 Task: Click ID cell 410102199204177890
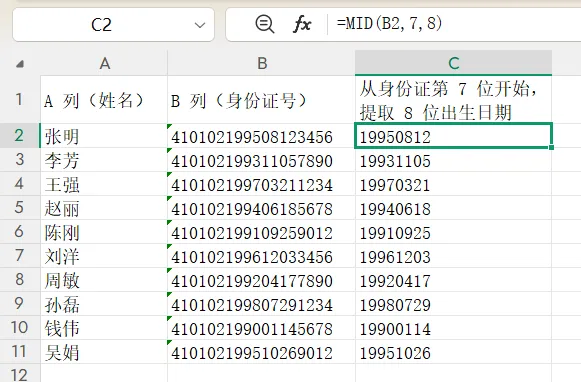(261, 280)
